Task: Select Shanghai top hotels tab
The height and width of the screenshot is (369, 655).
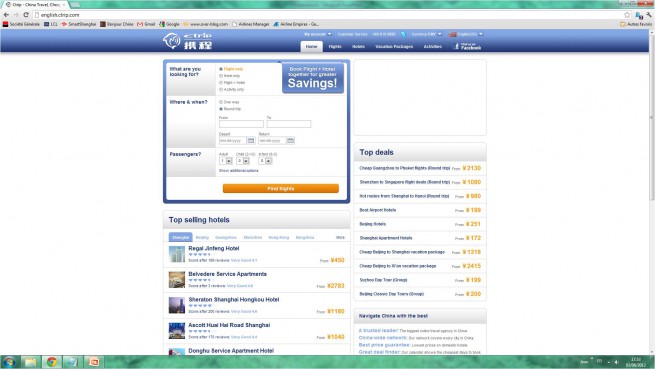Action: point(180,237)
